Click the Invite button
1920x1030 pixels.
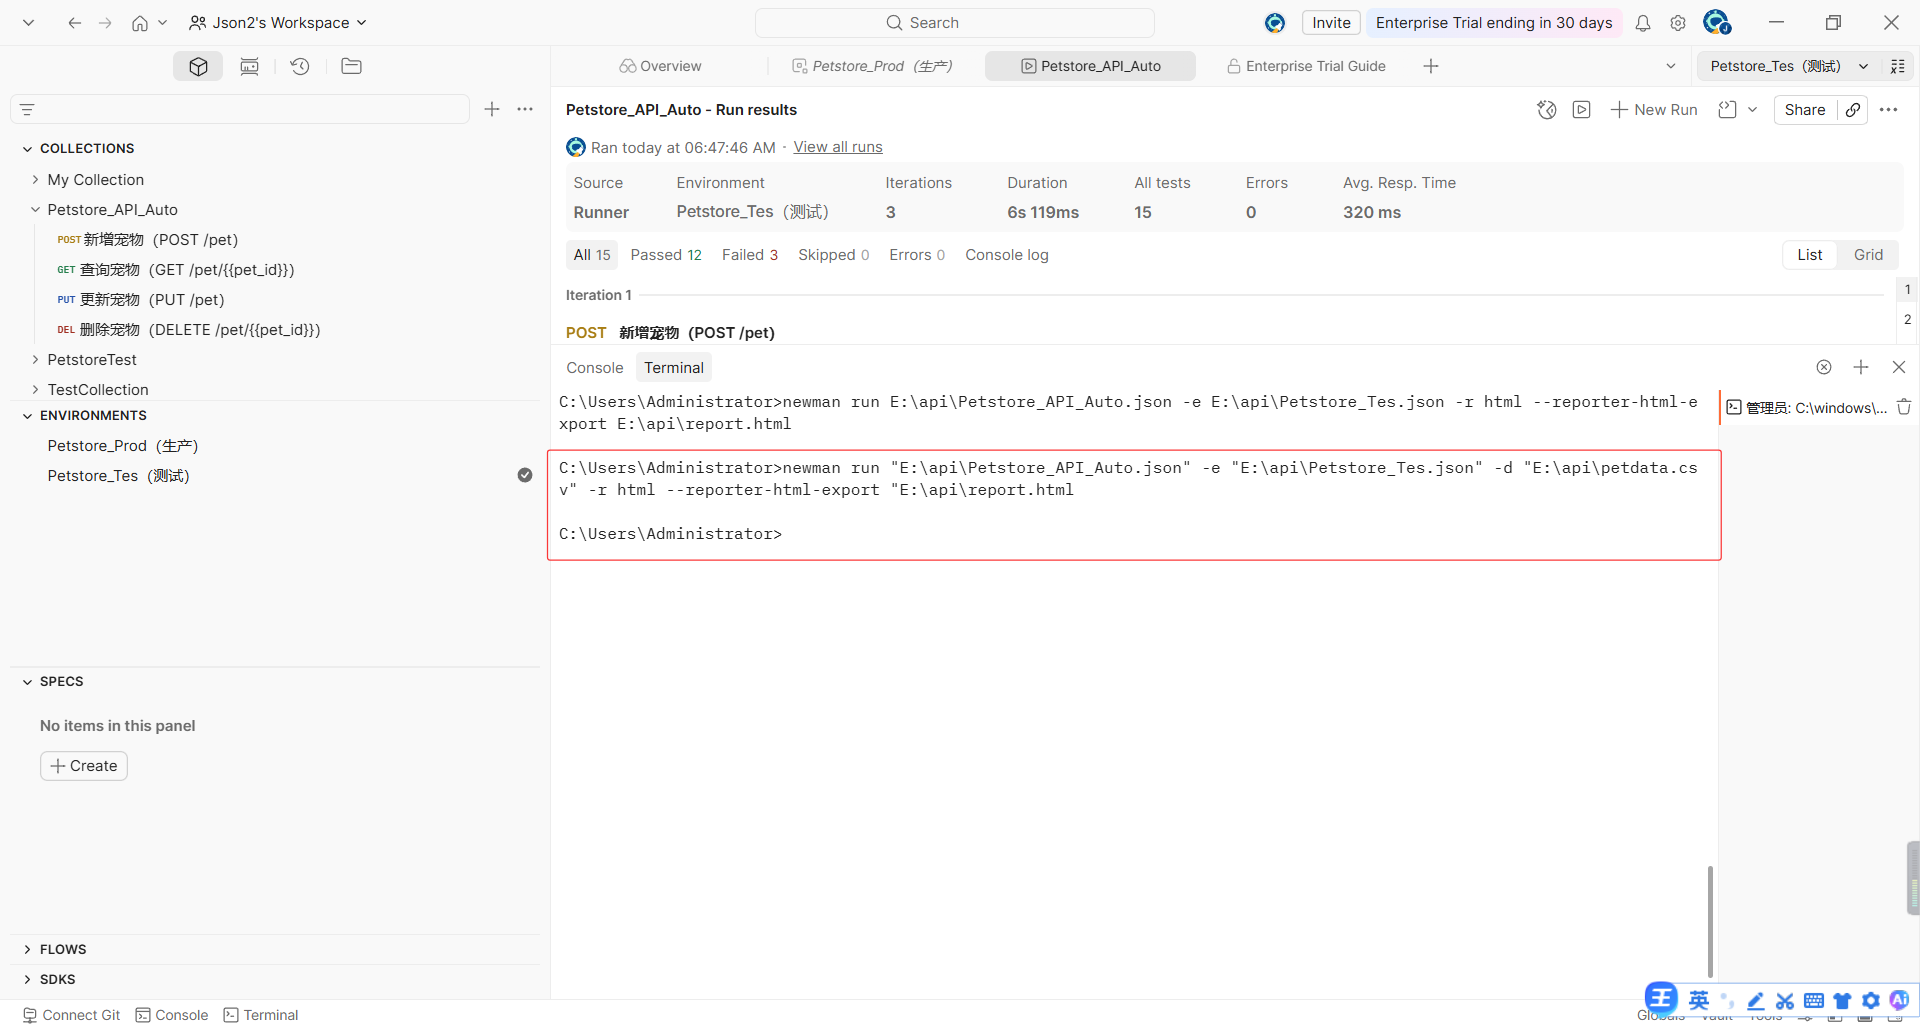1331,23
